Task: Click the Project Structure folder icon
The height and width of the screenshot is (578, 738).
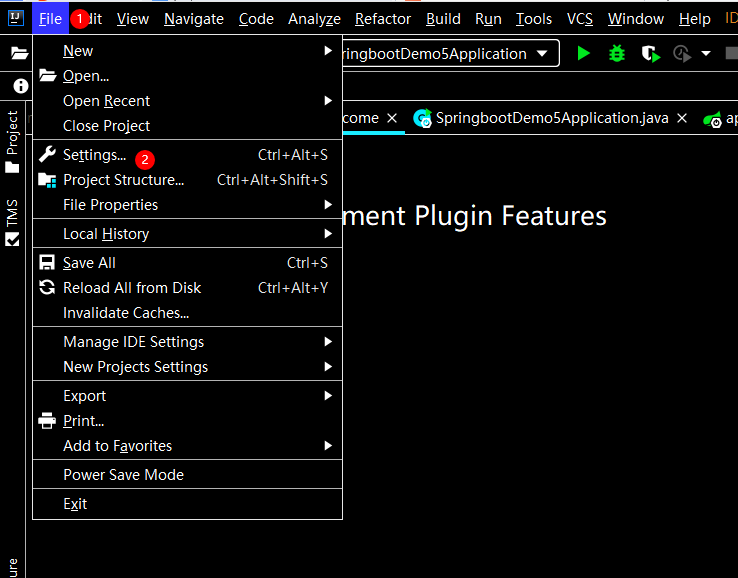Action: pyautogui.click(x=47, y=180)
